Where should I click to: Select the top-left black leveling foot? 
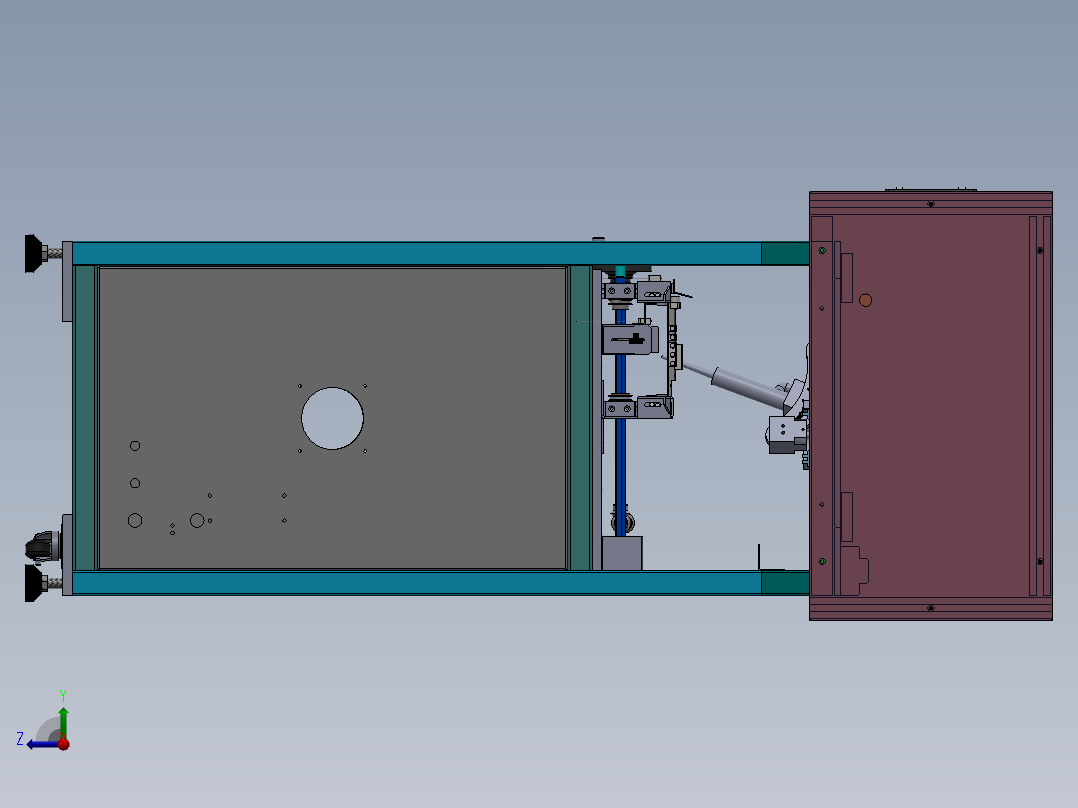click(x=34, y=254)
